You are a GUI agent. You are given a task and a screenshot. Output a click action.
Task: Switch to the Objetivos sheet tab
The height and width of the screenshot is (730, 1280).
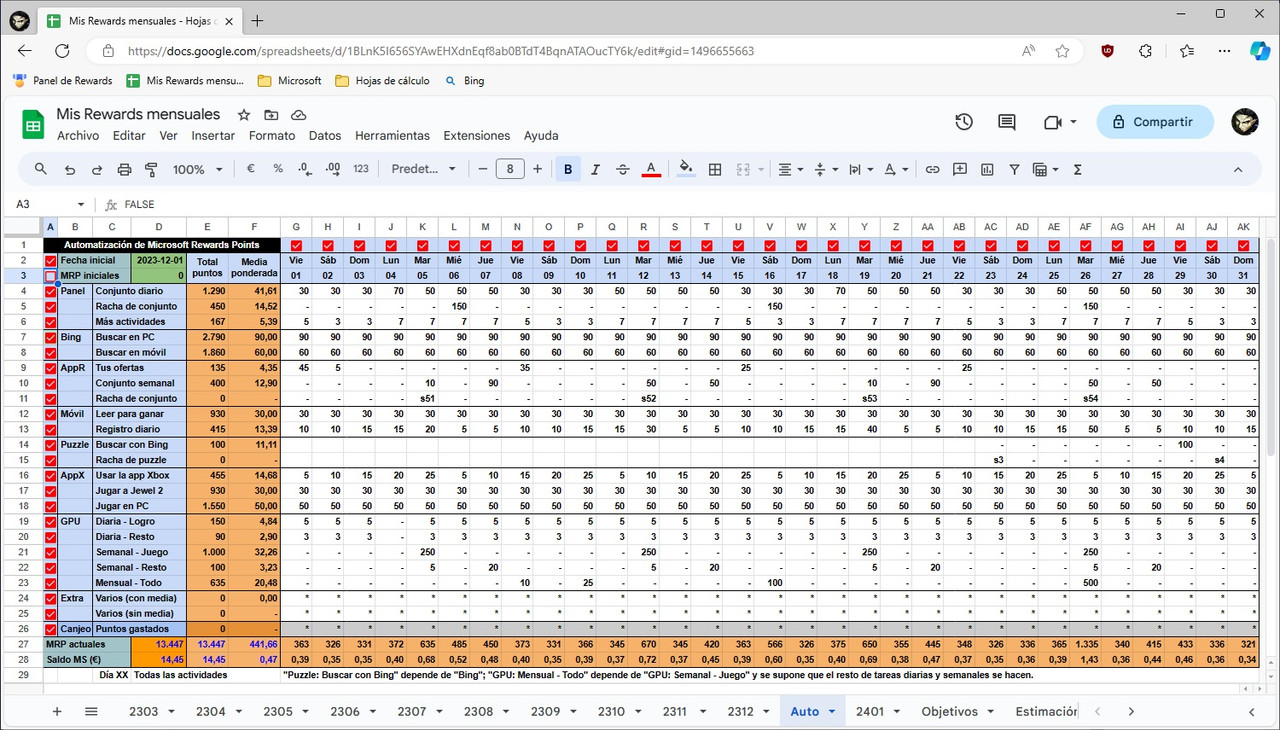[x=949, y=712]
